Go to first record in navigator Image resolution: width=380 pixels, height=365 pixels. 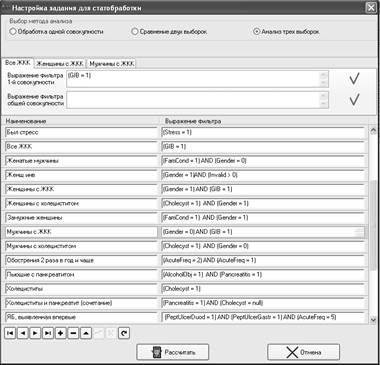pyautogui.click(x=10, y=333)
